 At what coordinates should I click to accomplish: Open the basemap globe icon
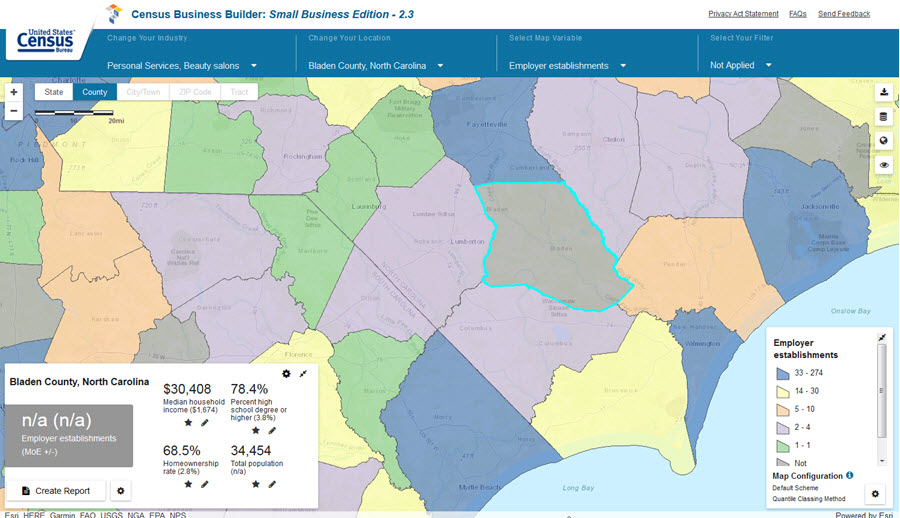click(884, 141)
